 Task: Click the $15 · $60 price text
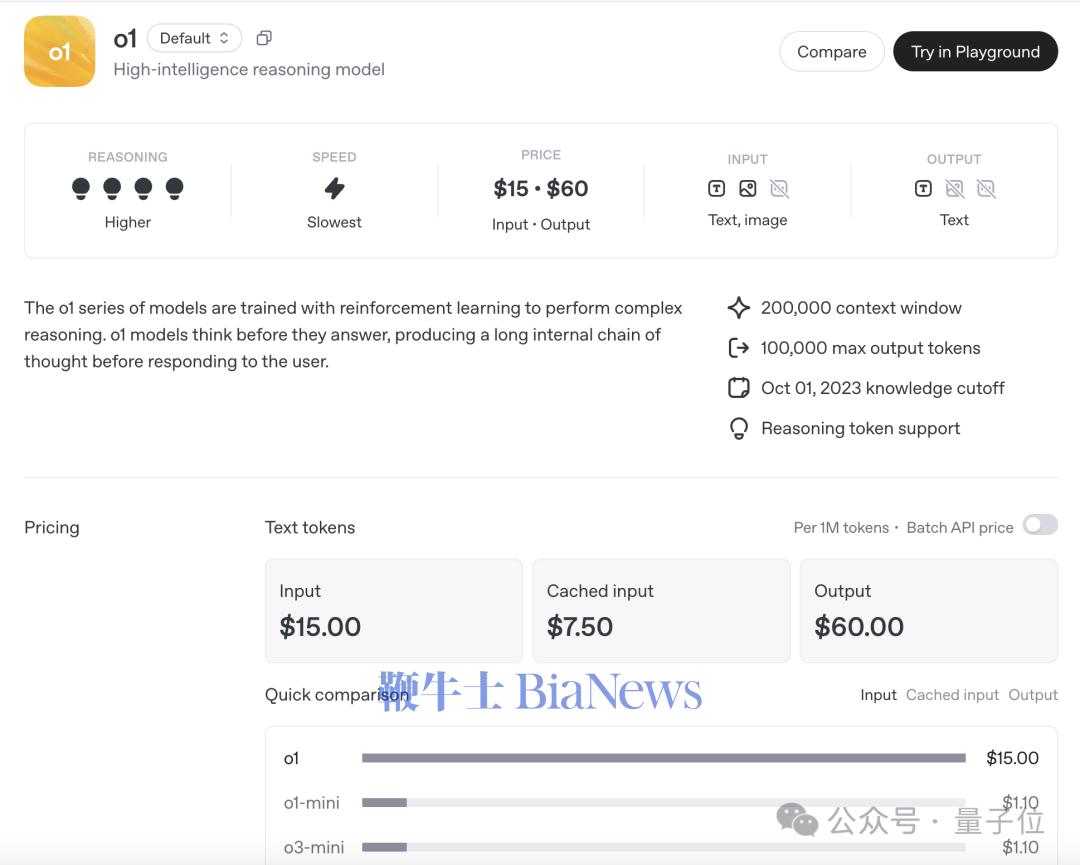point(541,189)
